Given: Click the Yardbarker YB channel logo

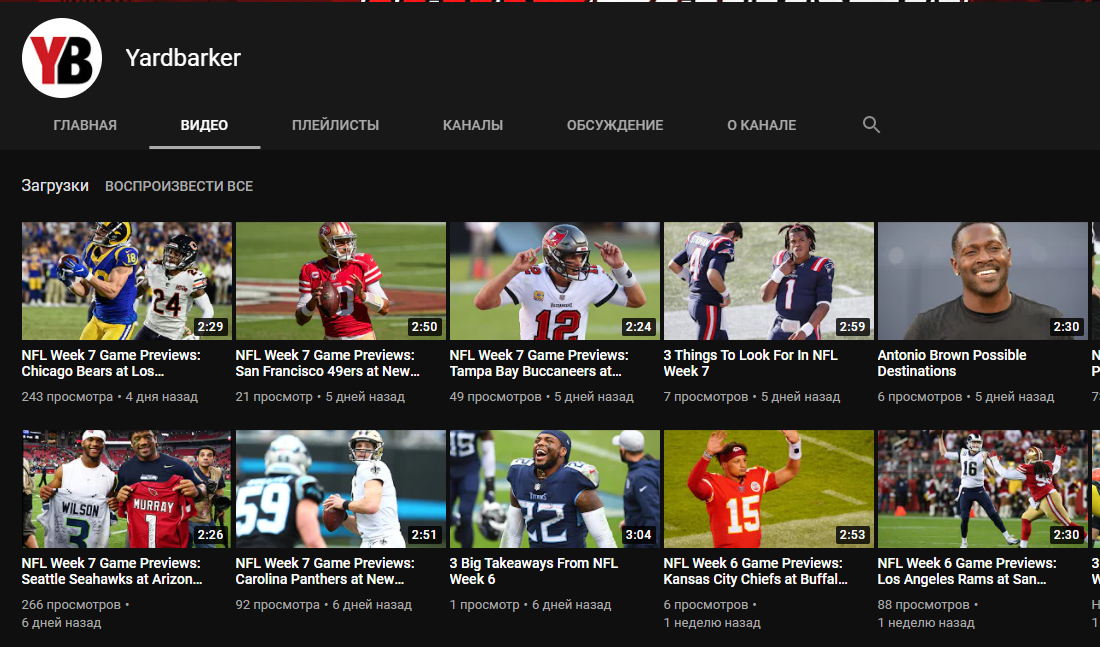Looking at the screenshot, I should pyautogui.click(x=62, y=58).
